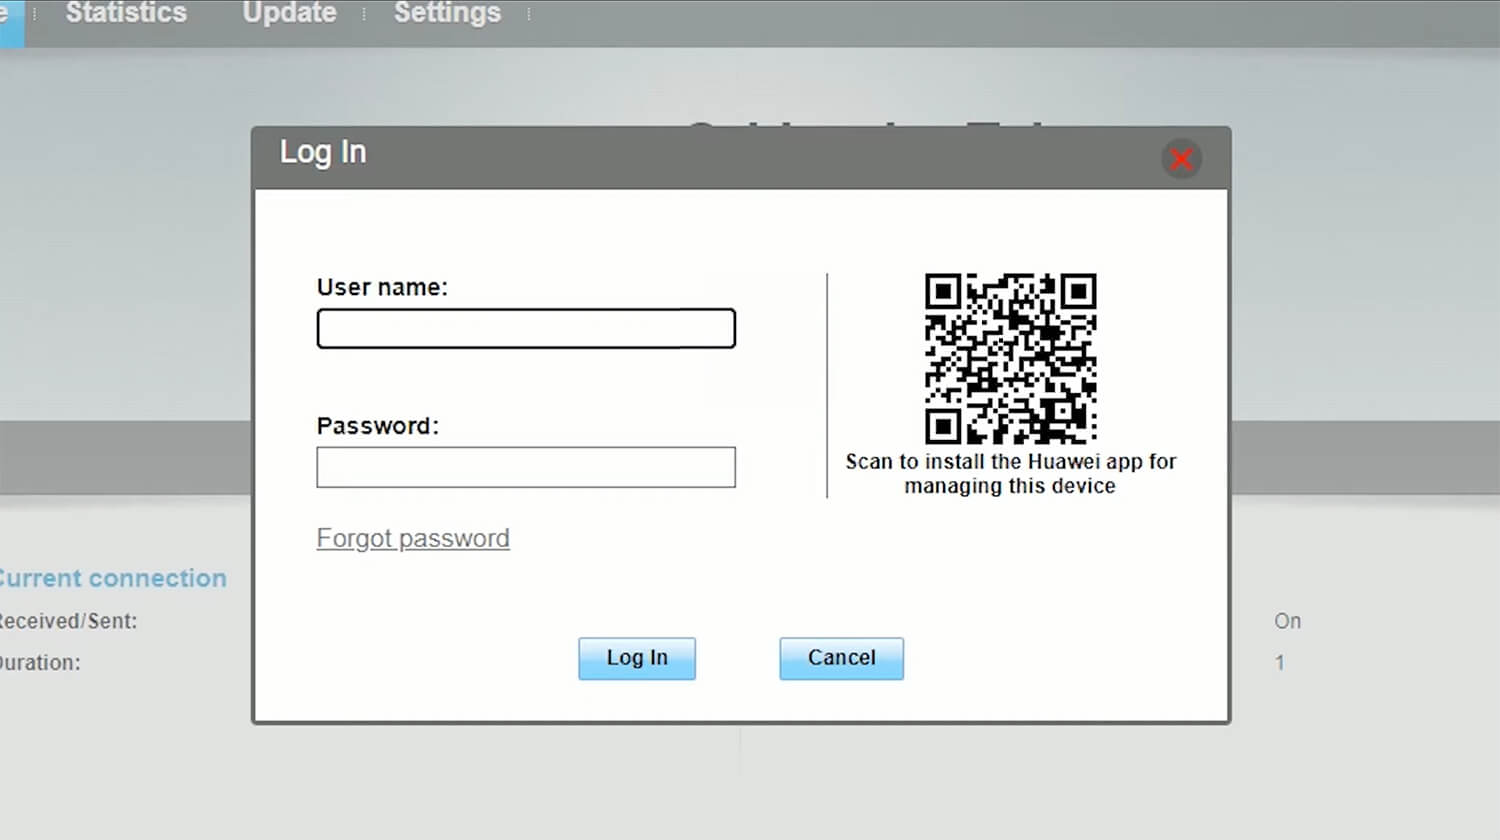Click the '1' value below On
1500x840 pixels.
point(1279,663)
